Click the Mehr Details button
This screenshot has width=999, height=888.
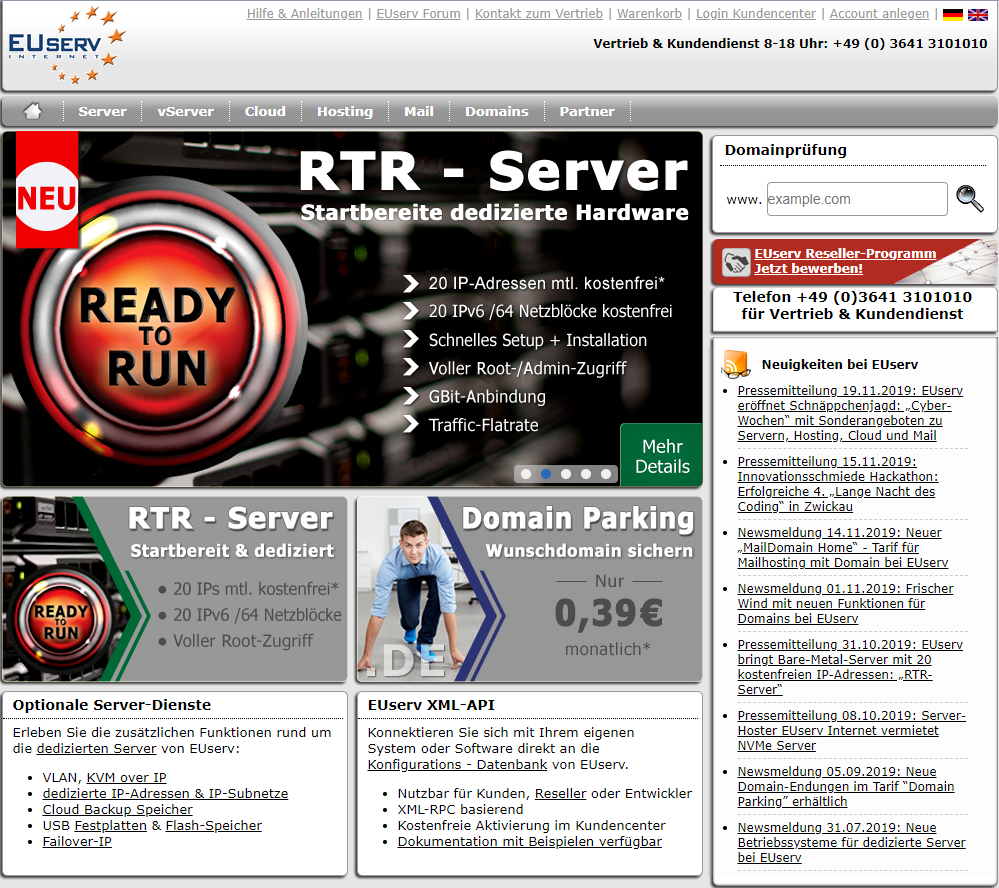(x=661, y=456)
